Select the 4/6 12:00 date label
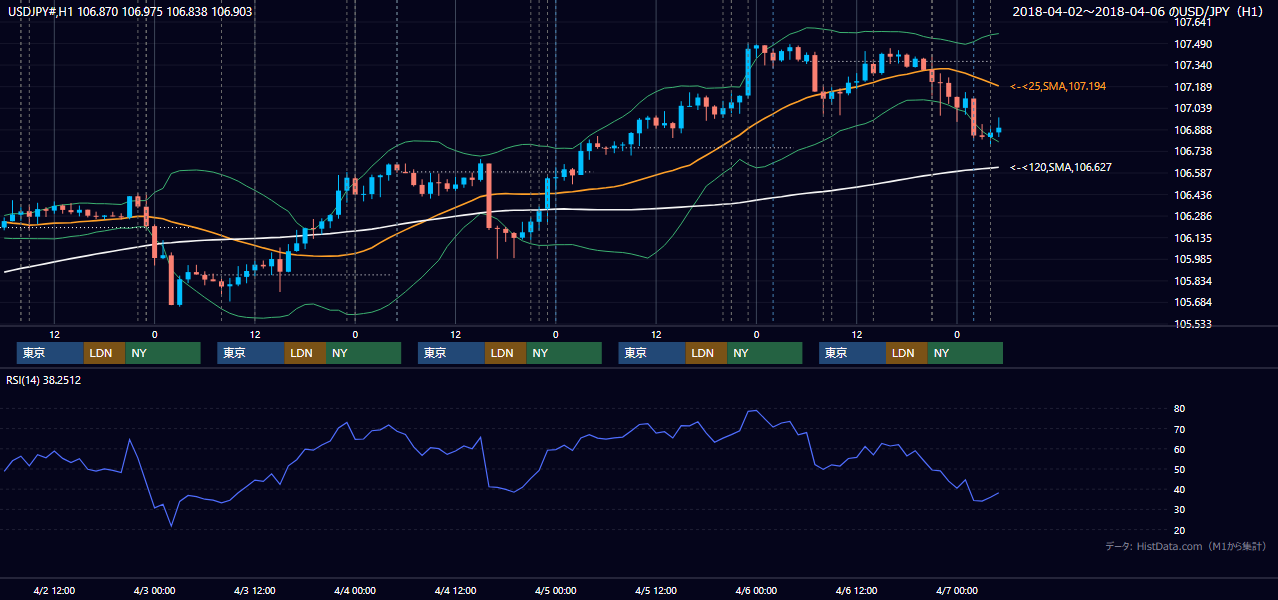 [856, 590]
